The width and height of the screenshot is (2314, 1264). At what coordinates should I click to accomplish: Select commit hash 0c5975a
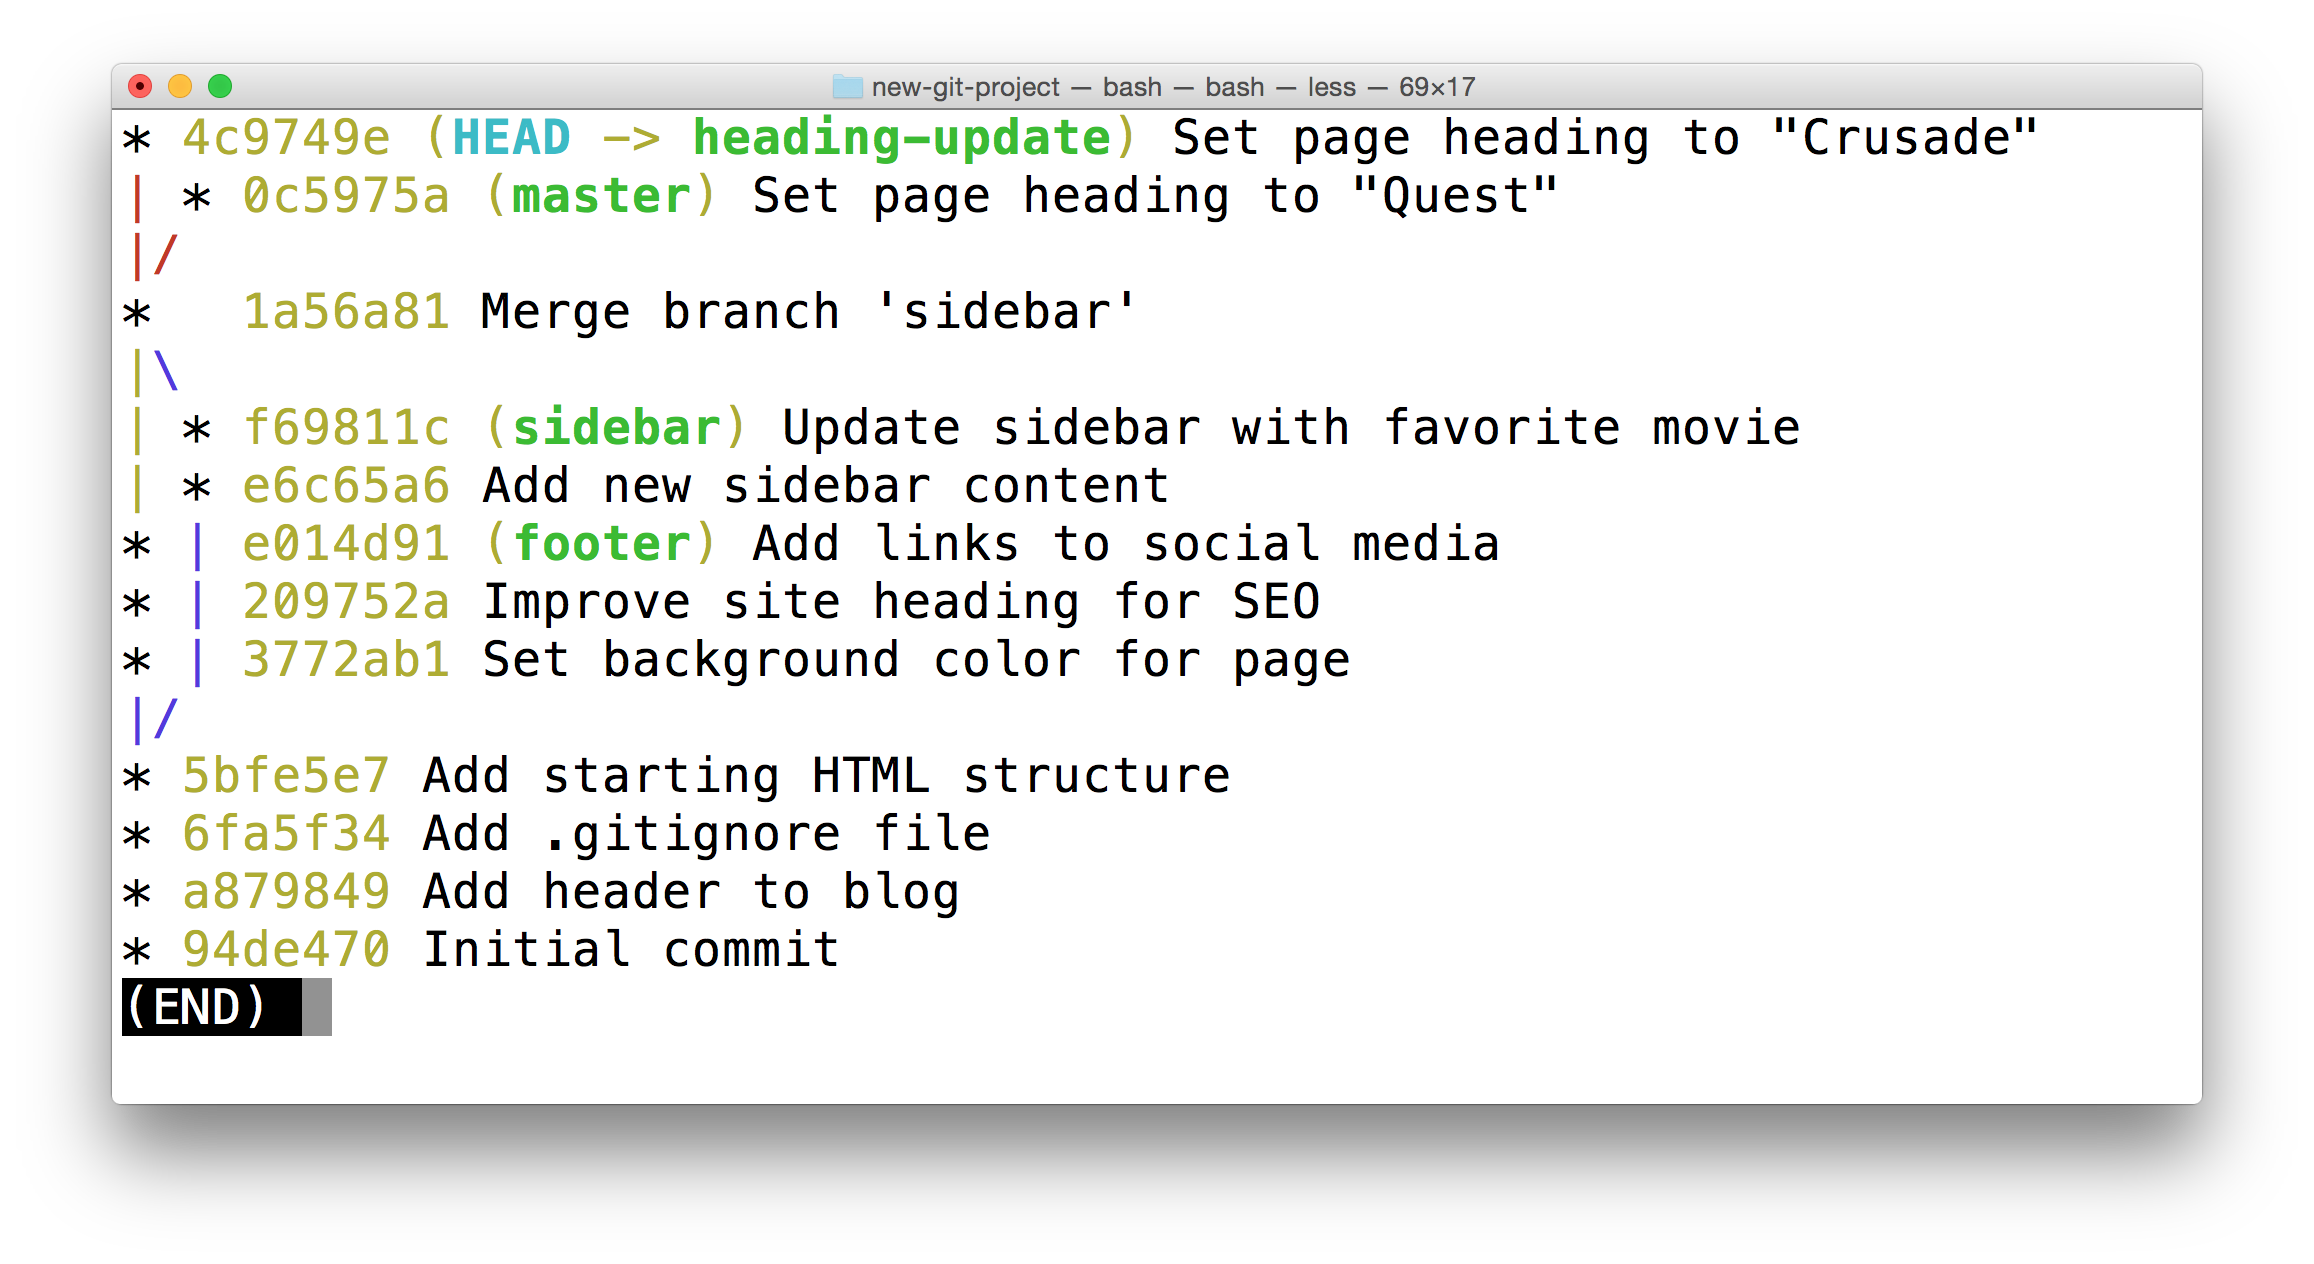[x=347, y=195]
